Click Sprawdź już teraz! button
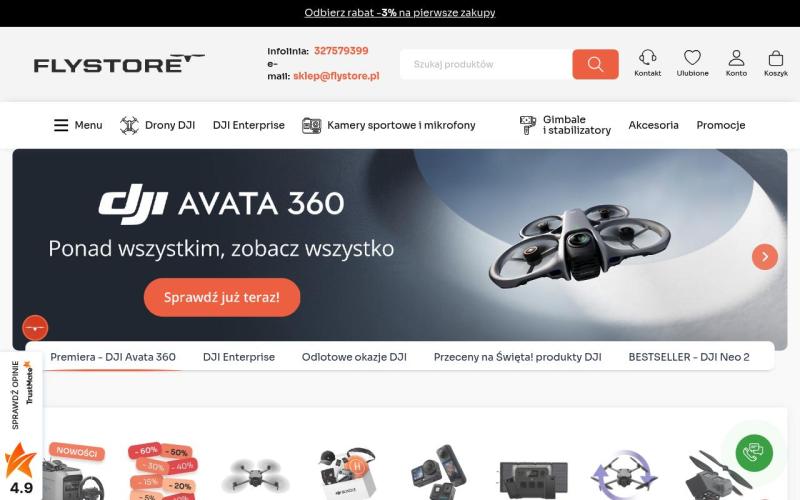Image resolution: width=800 pixels, height=500 pixels. 222,297
